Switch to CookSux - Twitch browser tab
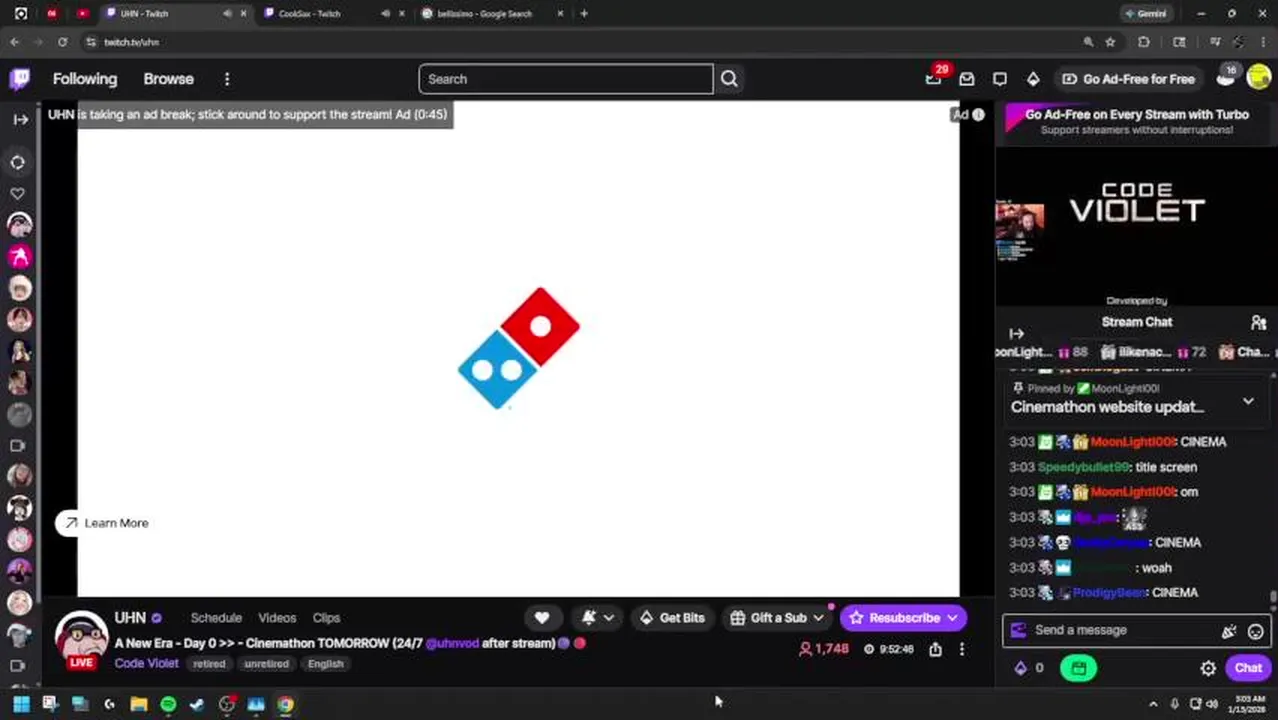 pos(325,14)
